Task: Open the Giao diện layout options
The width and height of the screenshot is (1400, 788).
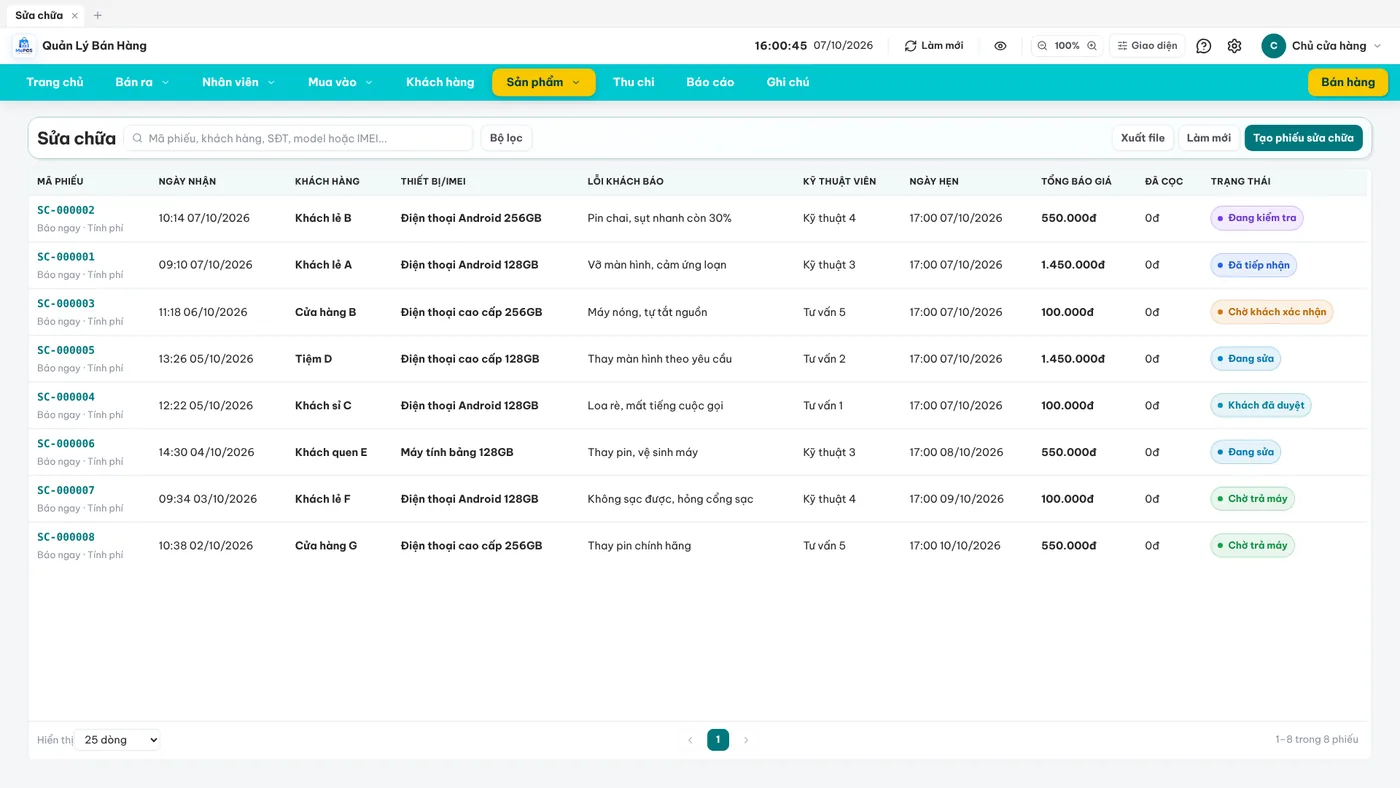Action: tap(1147, 46)
